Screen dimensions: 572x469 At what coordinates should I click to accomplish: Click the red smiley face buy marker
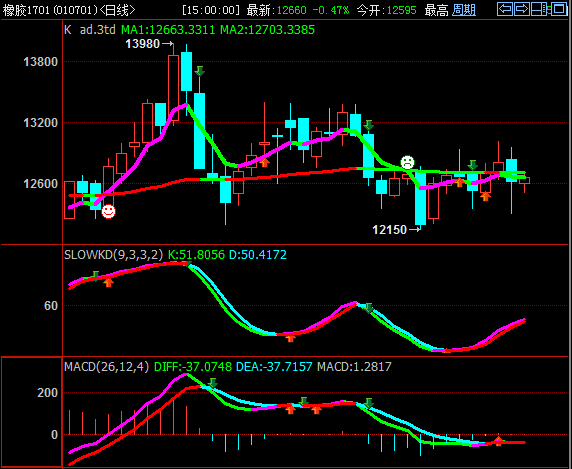coord(108,212)
